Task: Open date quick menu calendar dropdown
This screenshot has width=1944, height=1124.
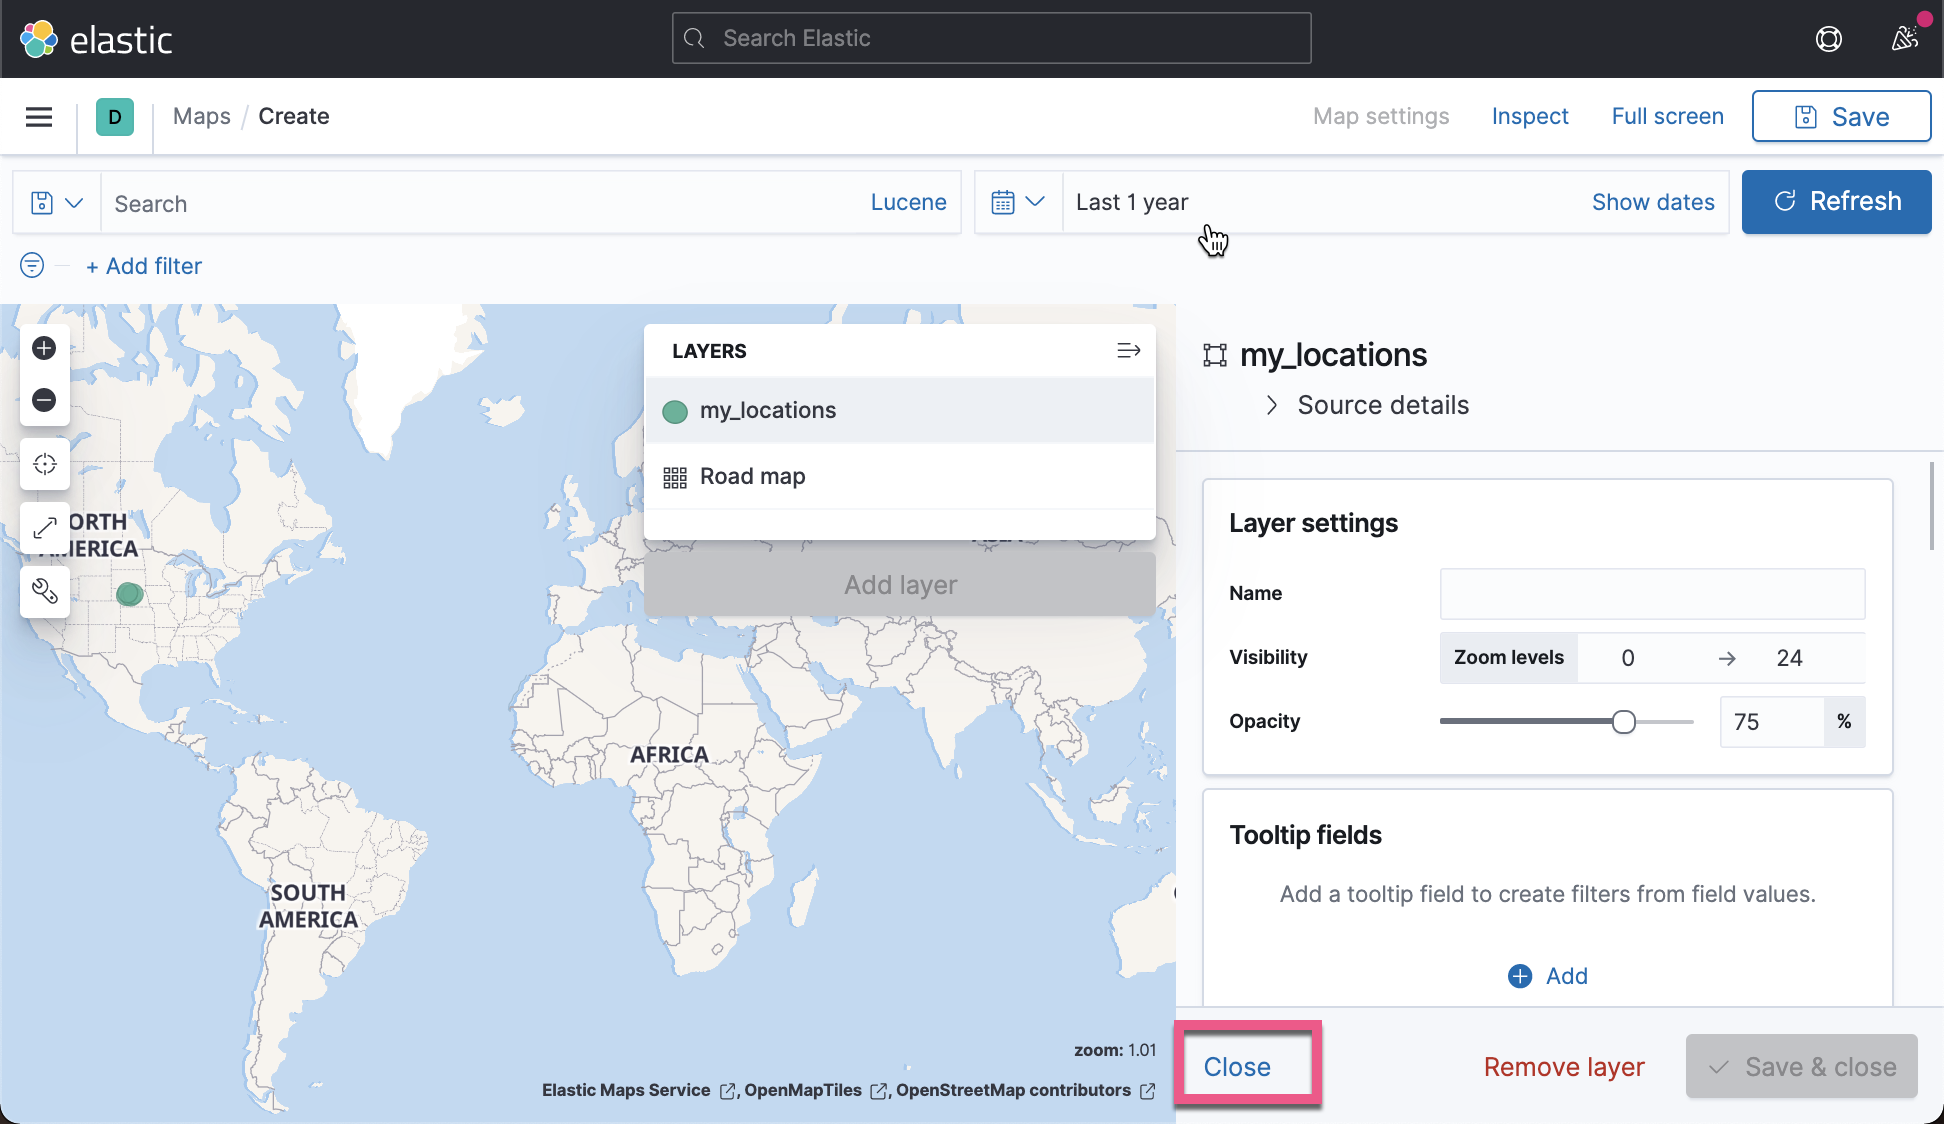Action: tap(1017, 202)
